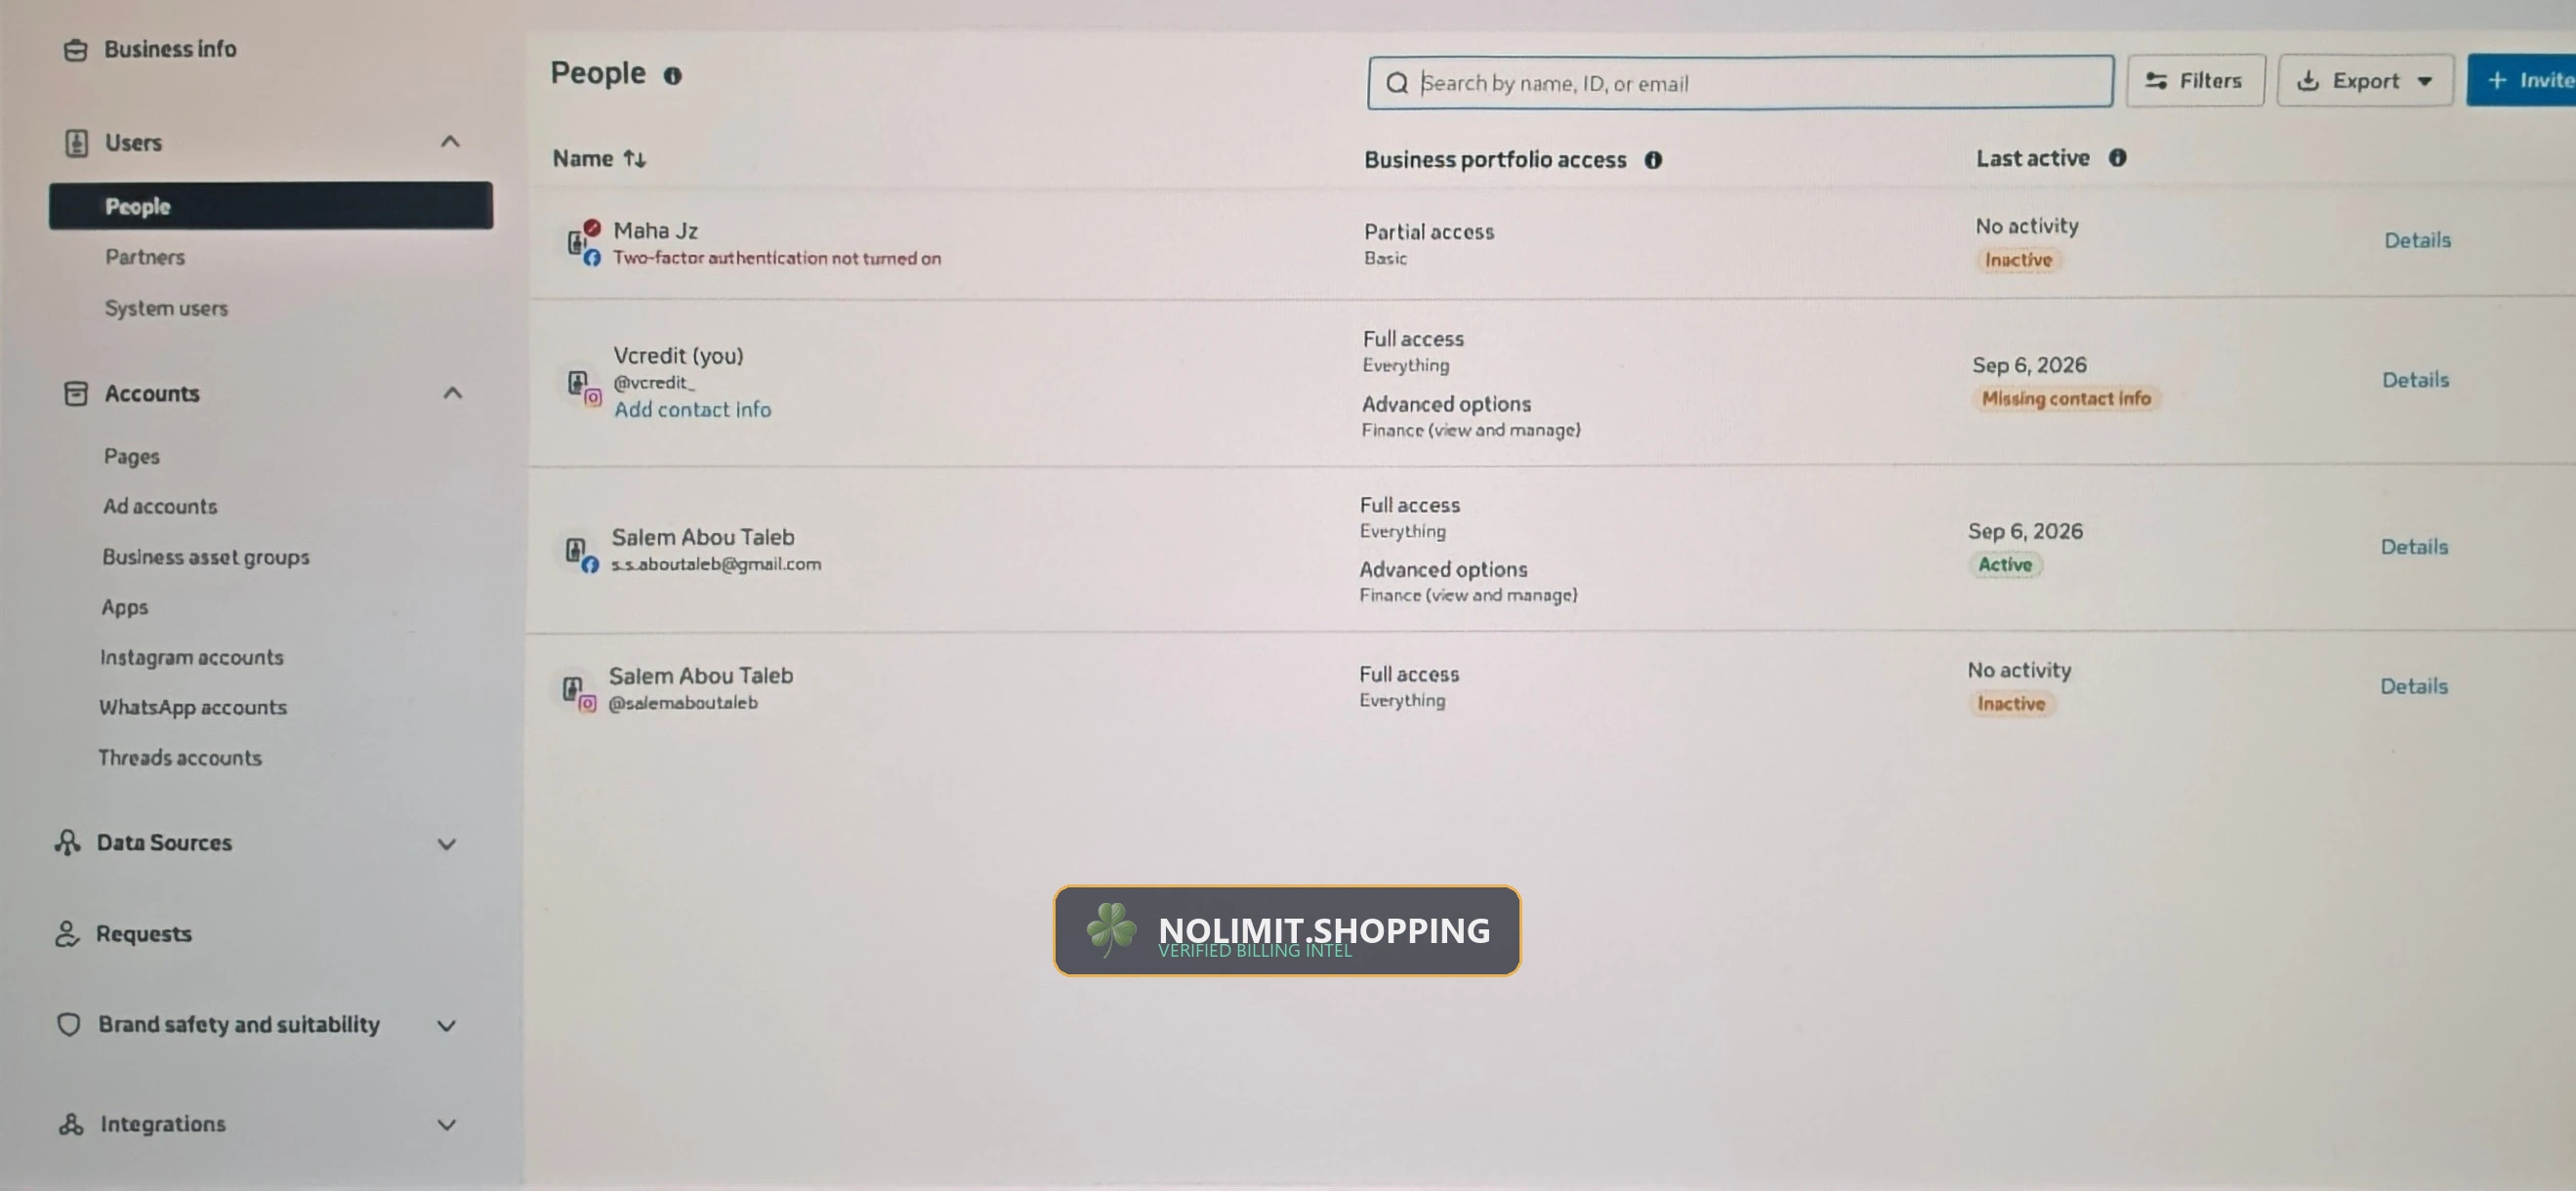
Task: Click the Business info briefcase icon
Action: coord(76,50)
